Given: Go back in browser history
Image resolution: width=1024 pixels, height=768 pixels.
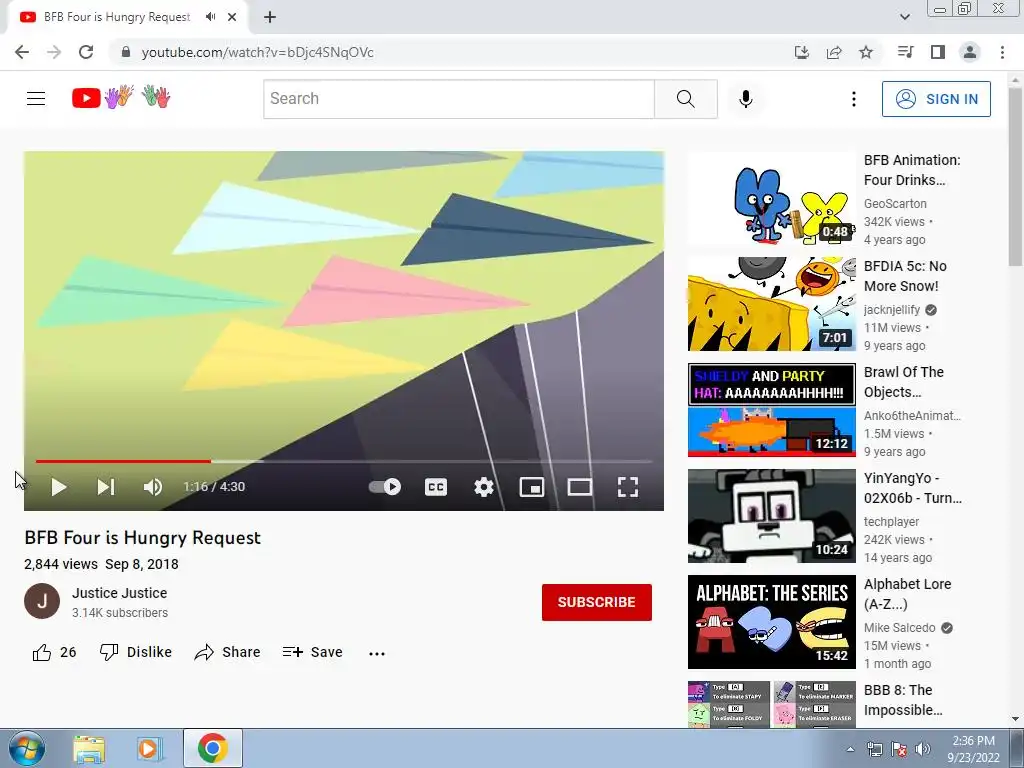Looking at the screenshot, I should [x=22, y=52].
